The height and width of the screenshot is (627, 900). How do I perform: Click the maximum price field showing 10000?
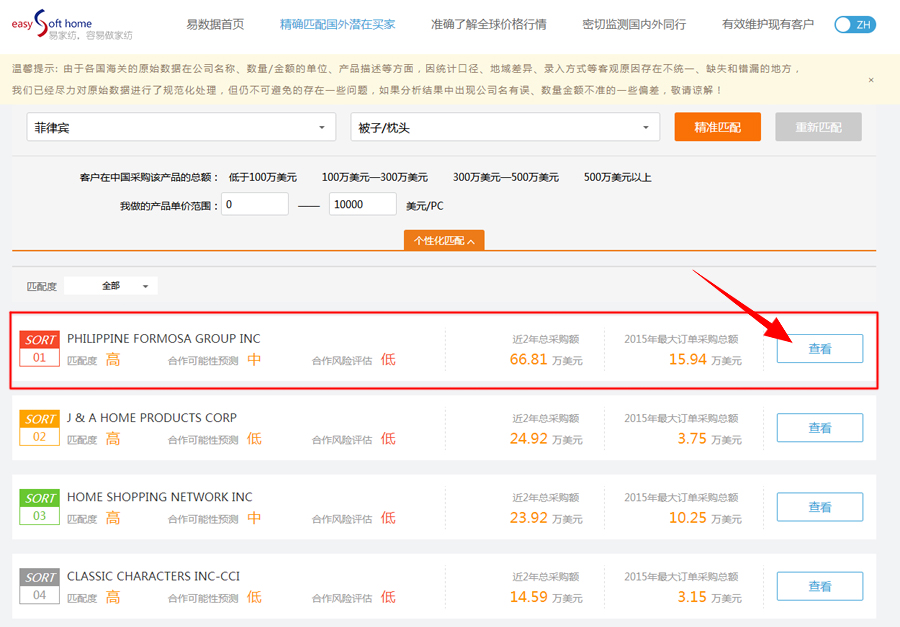363,204
